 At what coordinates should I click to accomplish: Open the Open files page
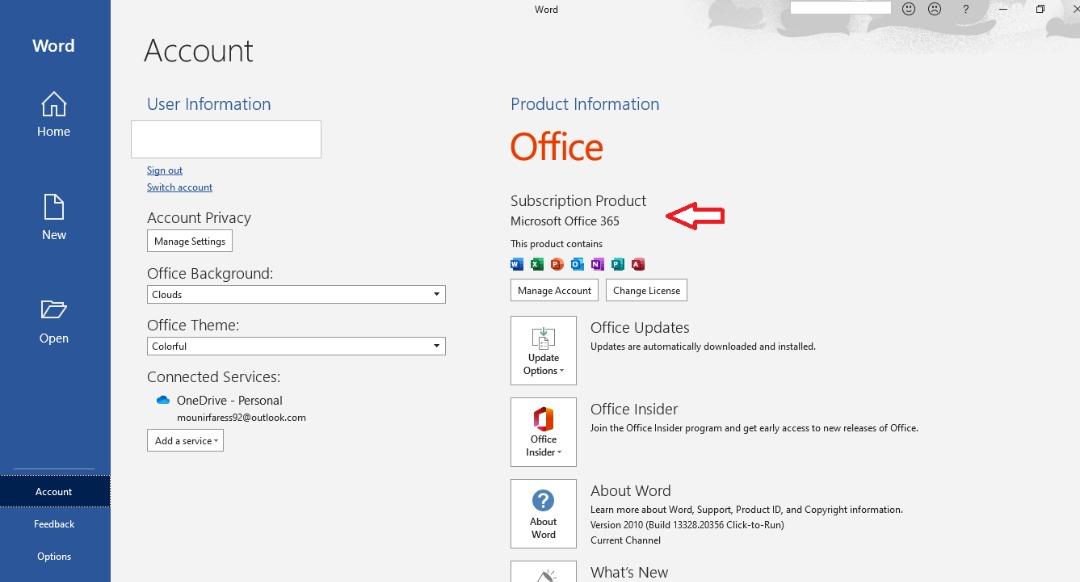tap(54, 321)
